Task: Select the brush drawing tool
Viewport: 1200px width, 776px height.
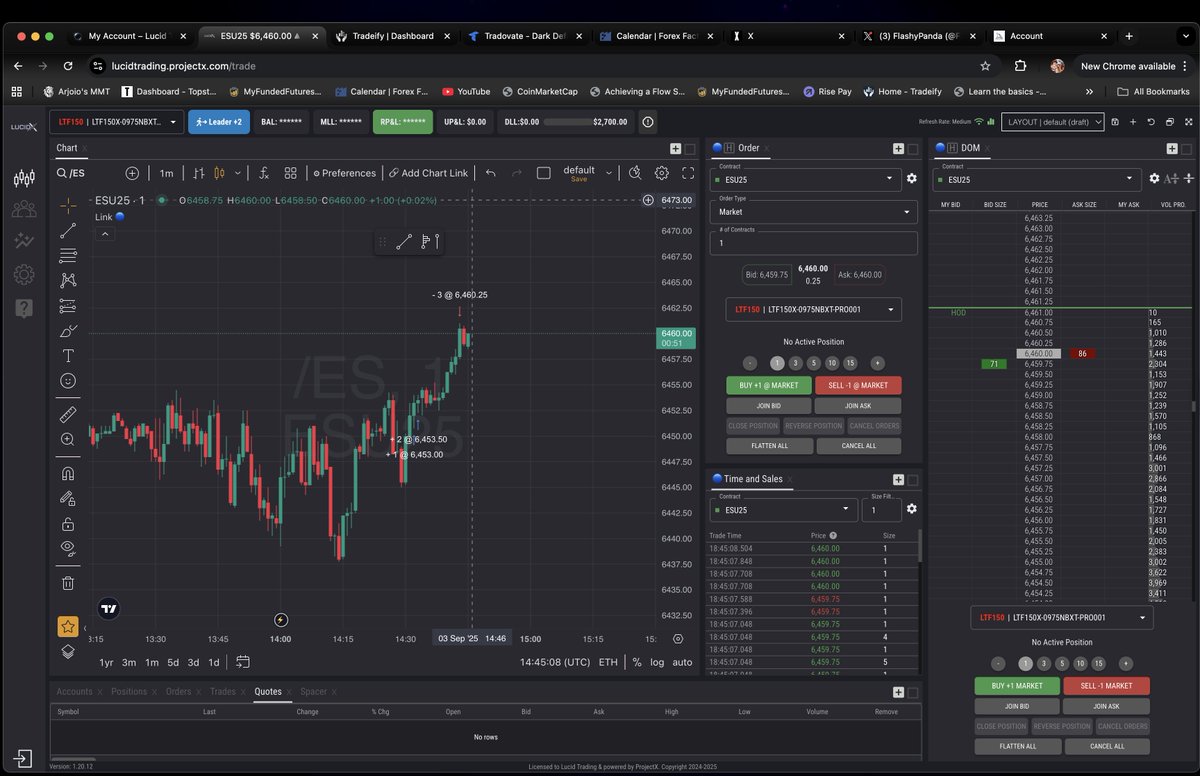Action: [68, 330]
